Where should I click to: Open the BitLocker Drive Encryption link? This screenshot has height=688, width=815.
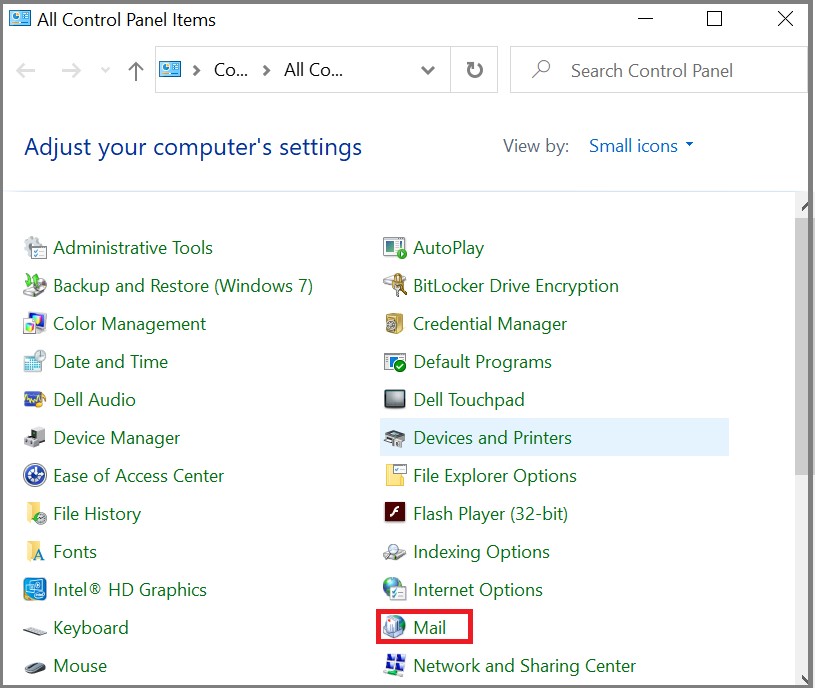516,286
